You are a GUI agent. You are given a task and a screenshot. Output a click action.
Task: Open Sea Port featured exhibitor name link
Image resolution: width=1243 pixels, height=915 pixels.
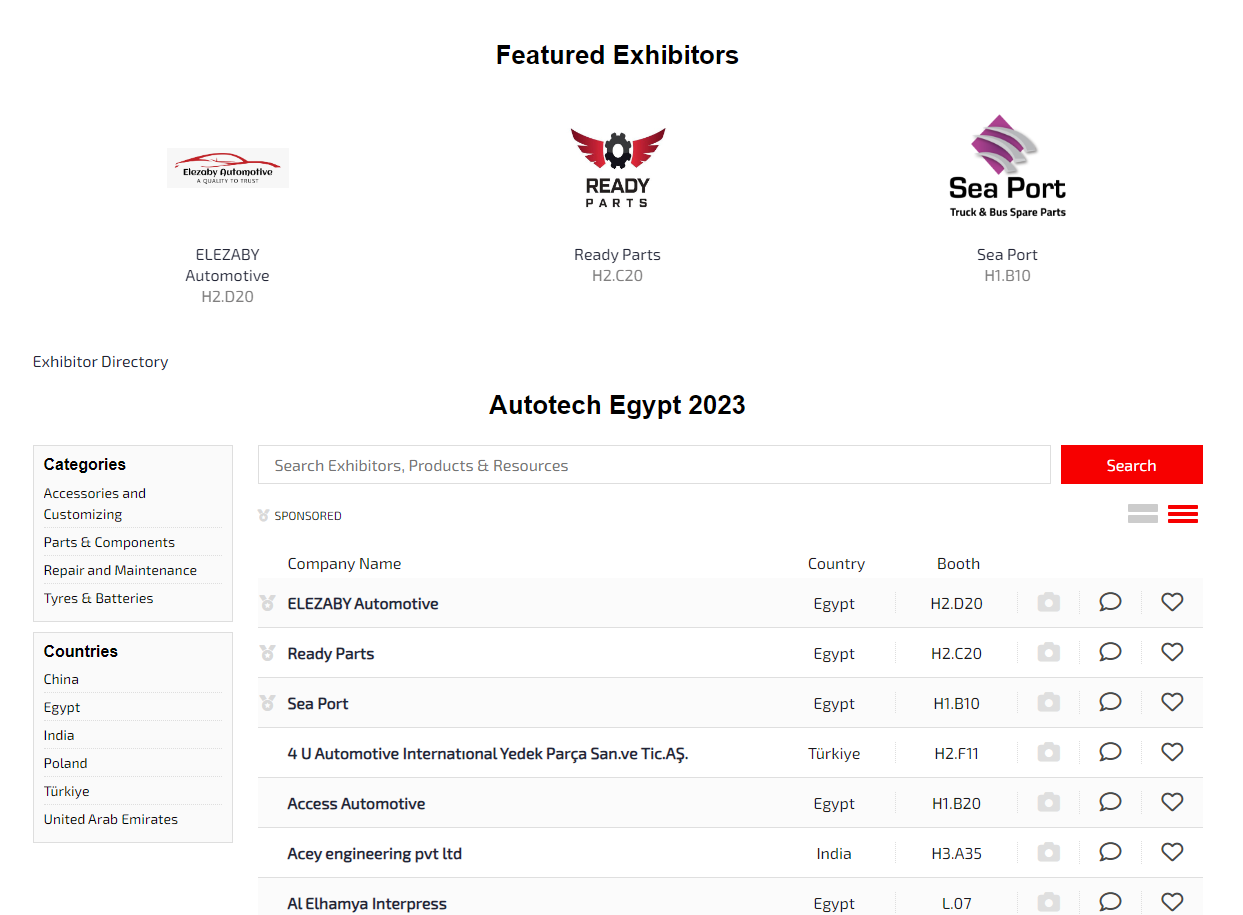[1007, 254]
